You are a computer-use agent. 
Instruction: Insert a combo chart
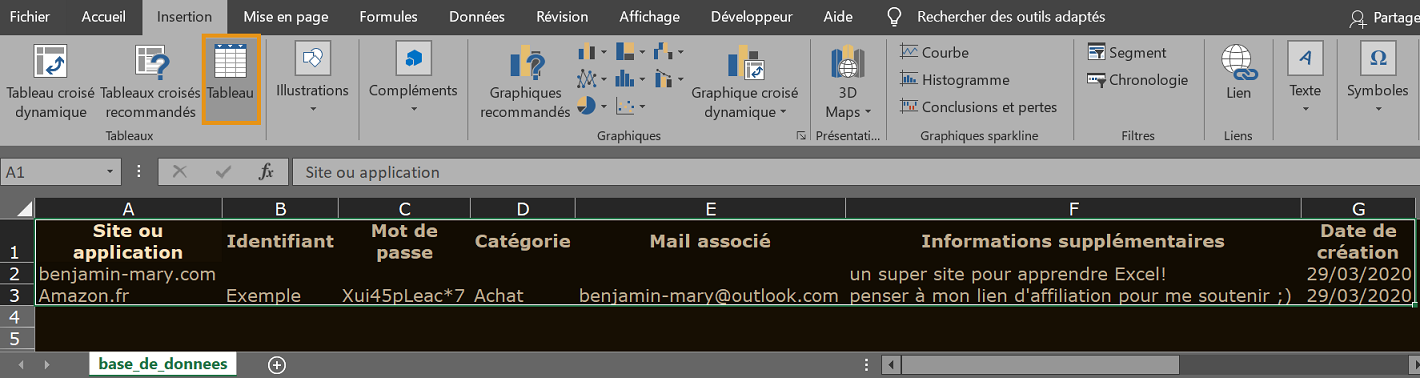pyautogui.click(x=664, y=78)
